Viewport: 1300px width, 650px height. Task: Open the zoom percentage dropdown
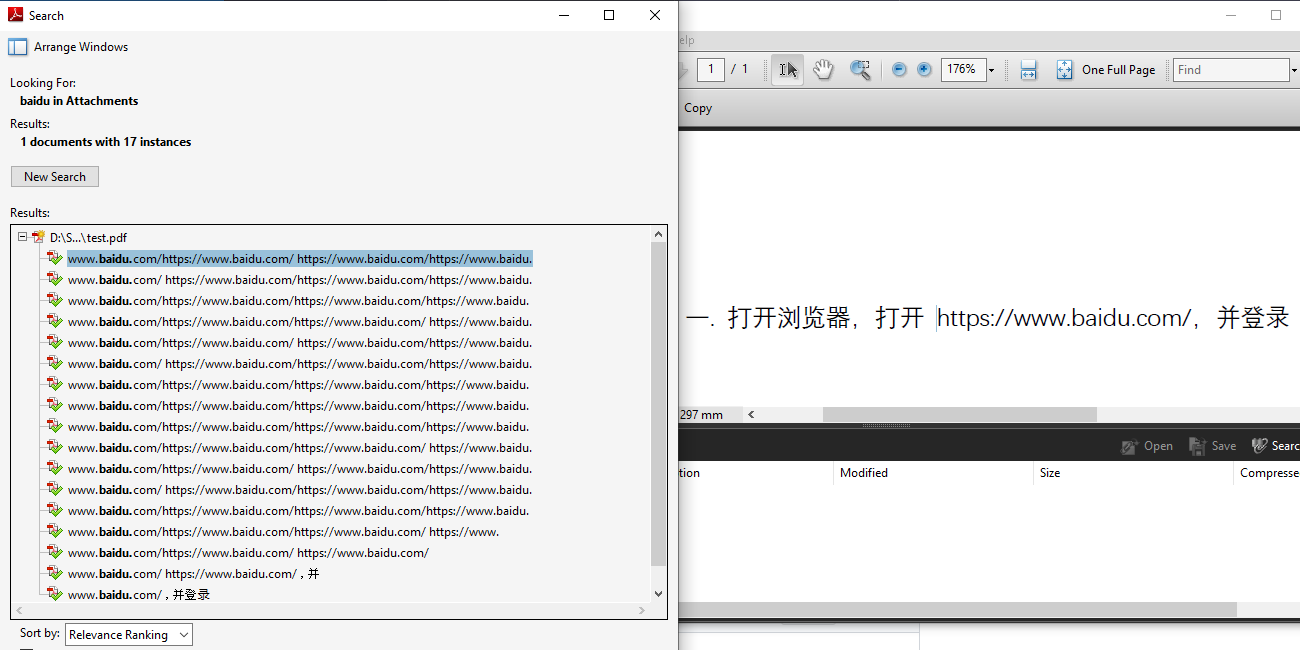(991, 69)
